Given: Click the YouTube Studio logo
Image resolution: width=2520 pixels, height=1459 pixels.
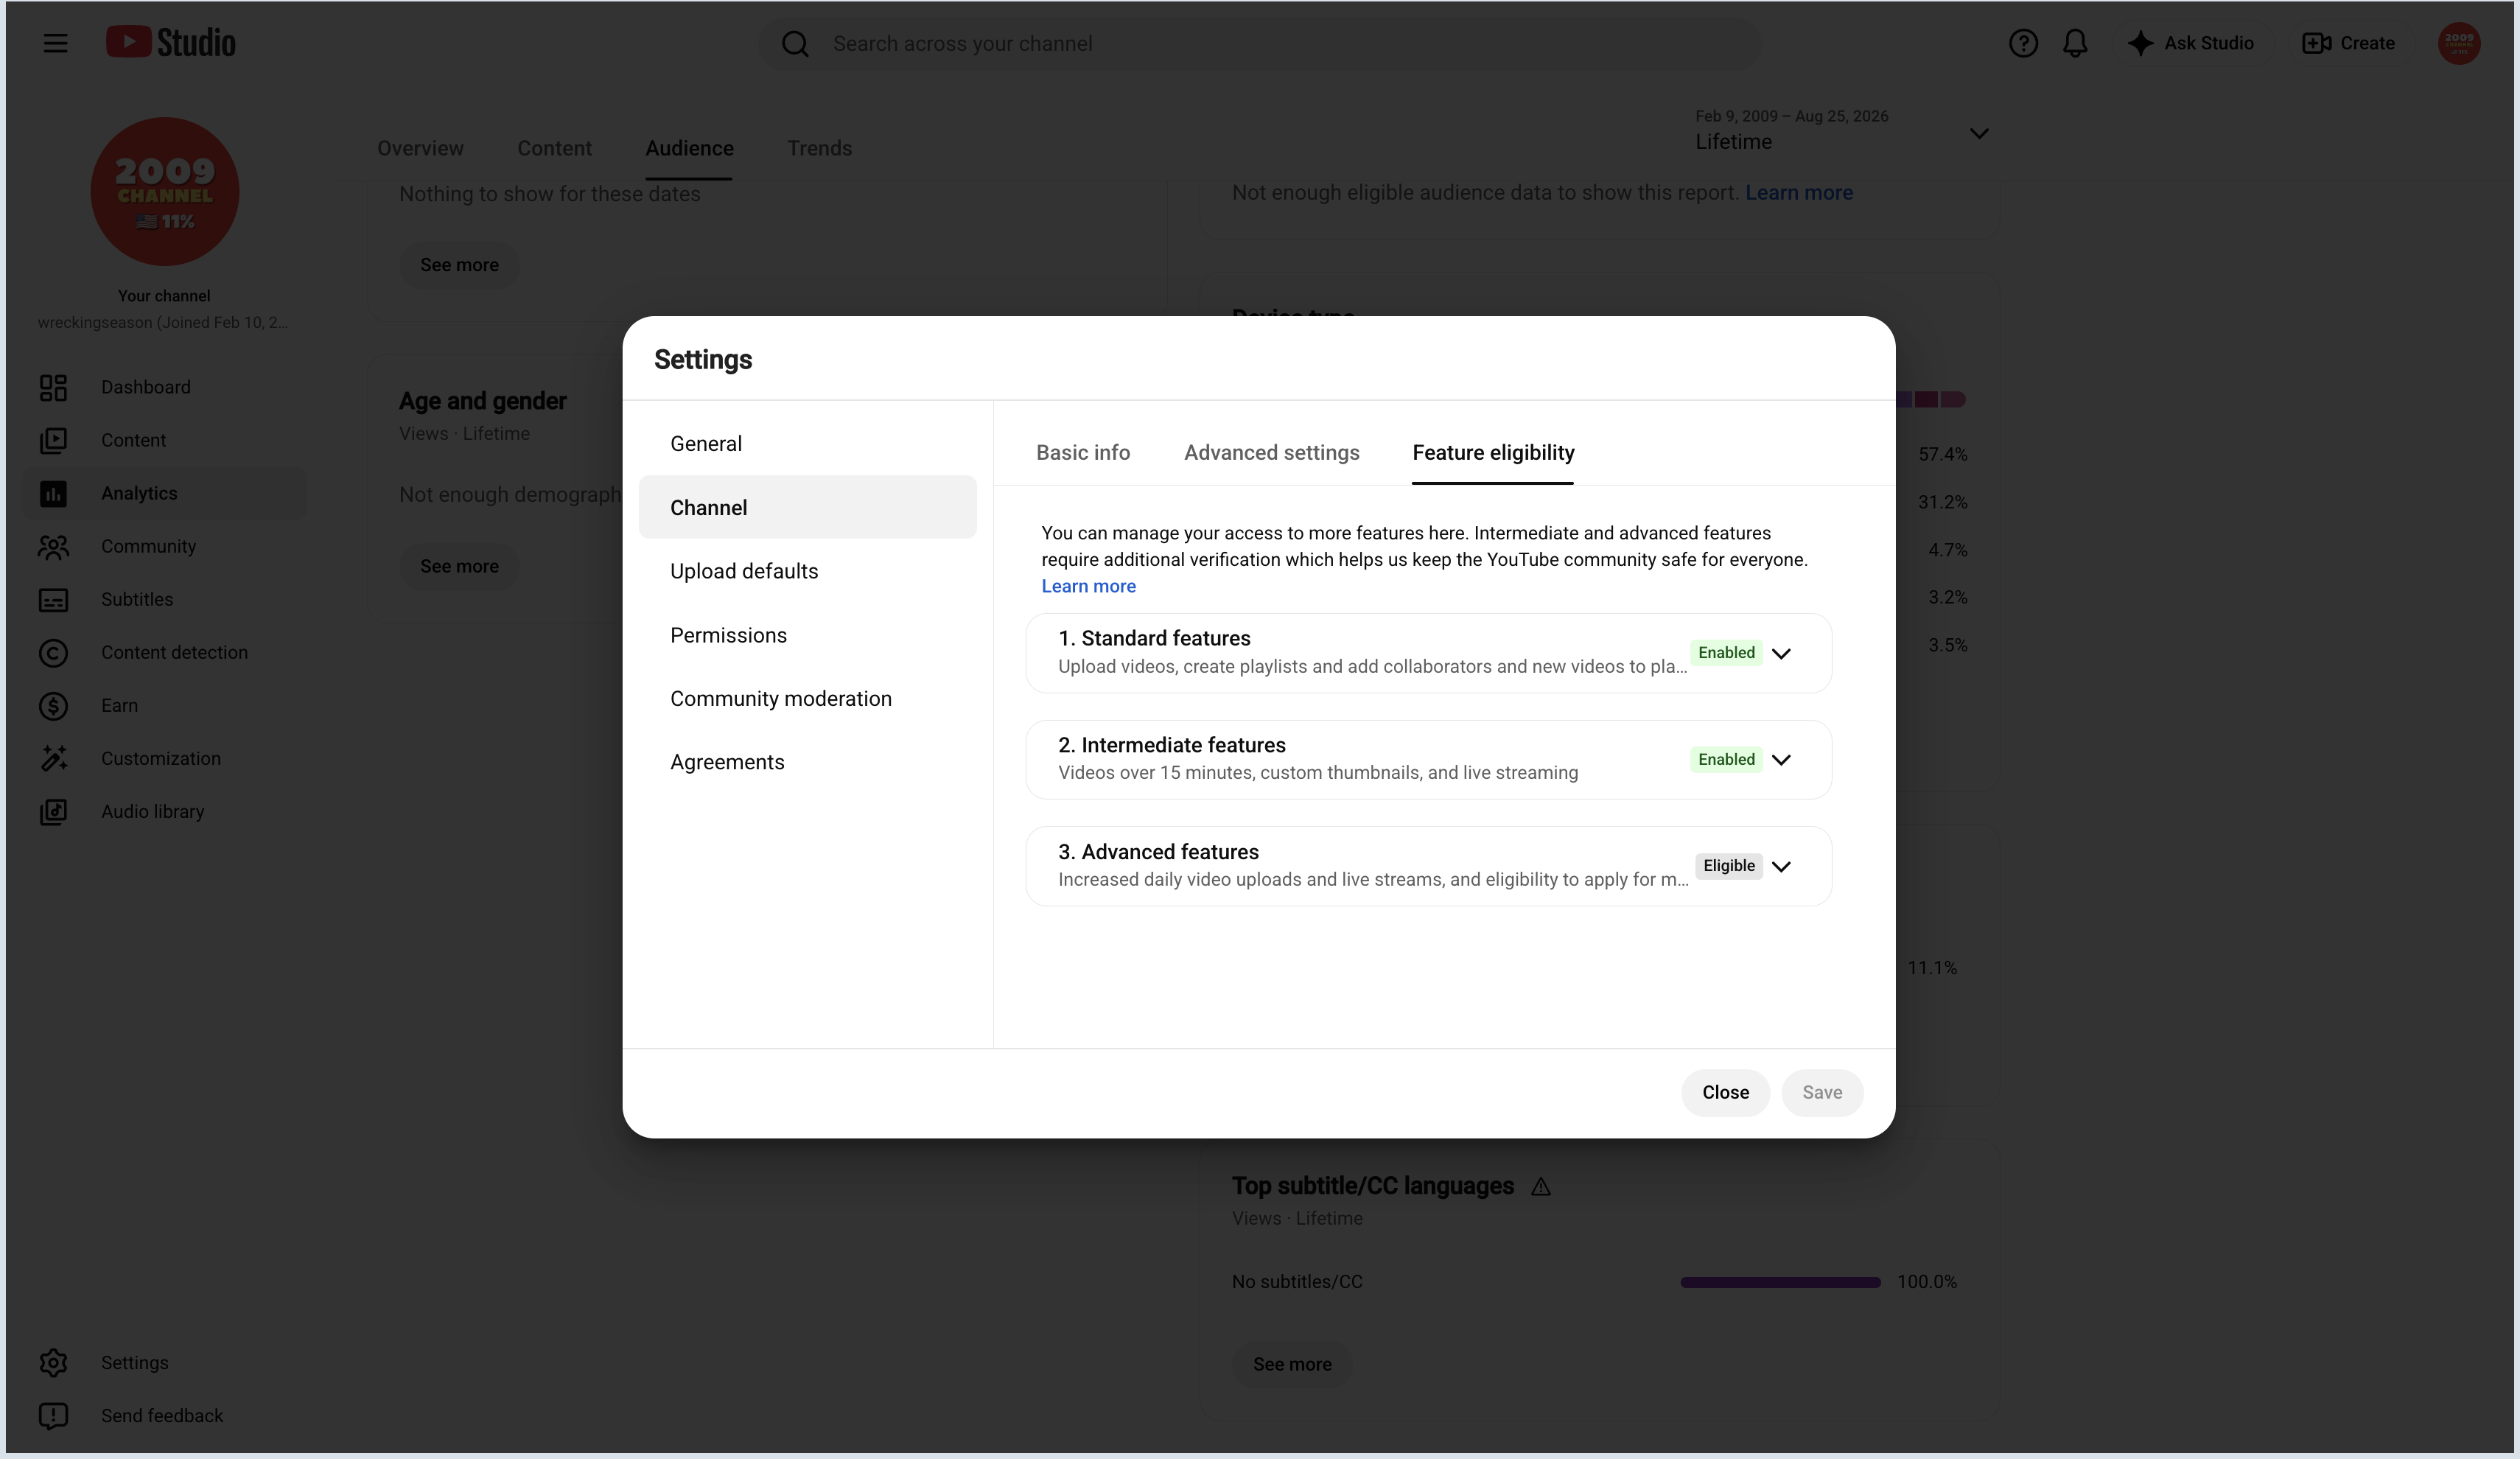Looking at the screenshot, I should 171,42.
